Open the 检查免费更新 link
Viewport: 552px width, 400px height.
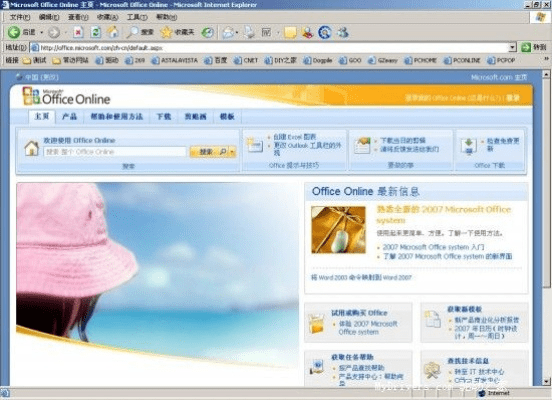(503, 144)
